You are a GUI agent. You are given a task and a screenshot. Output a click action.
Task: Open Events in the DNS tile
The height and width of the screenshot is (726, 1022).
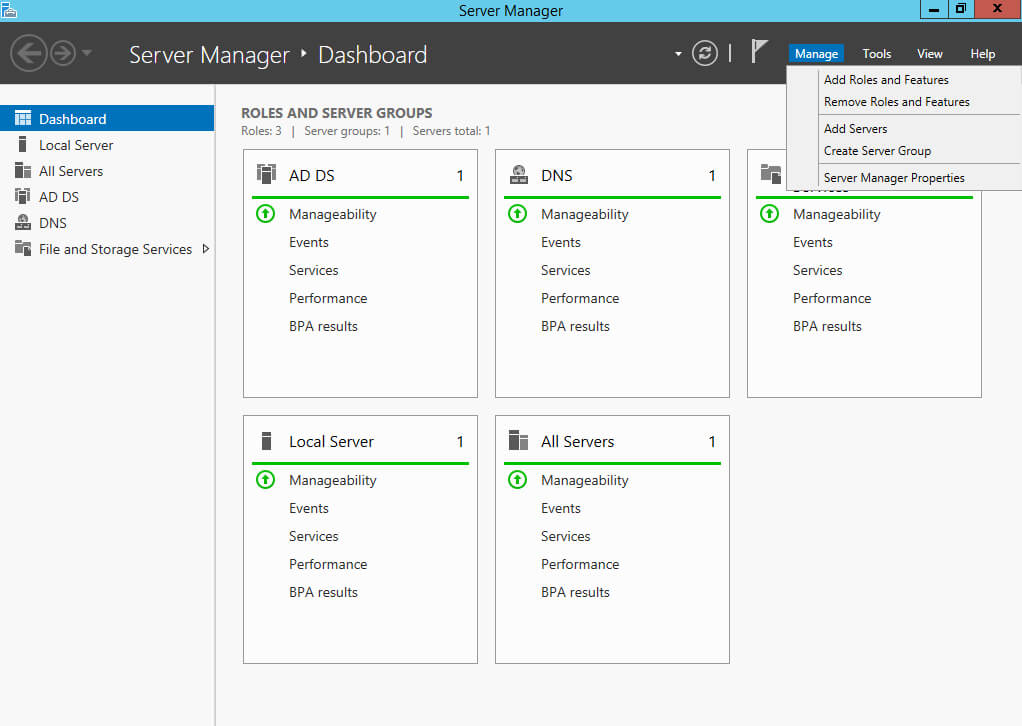pyautogui.click(x=561, y=242)
